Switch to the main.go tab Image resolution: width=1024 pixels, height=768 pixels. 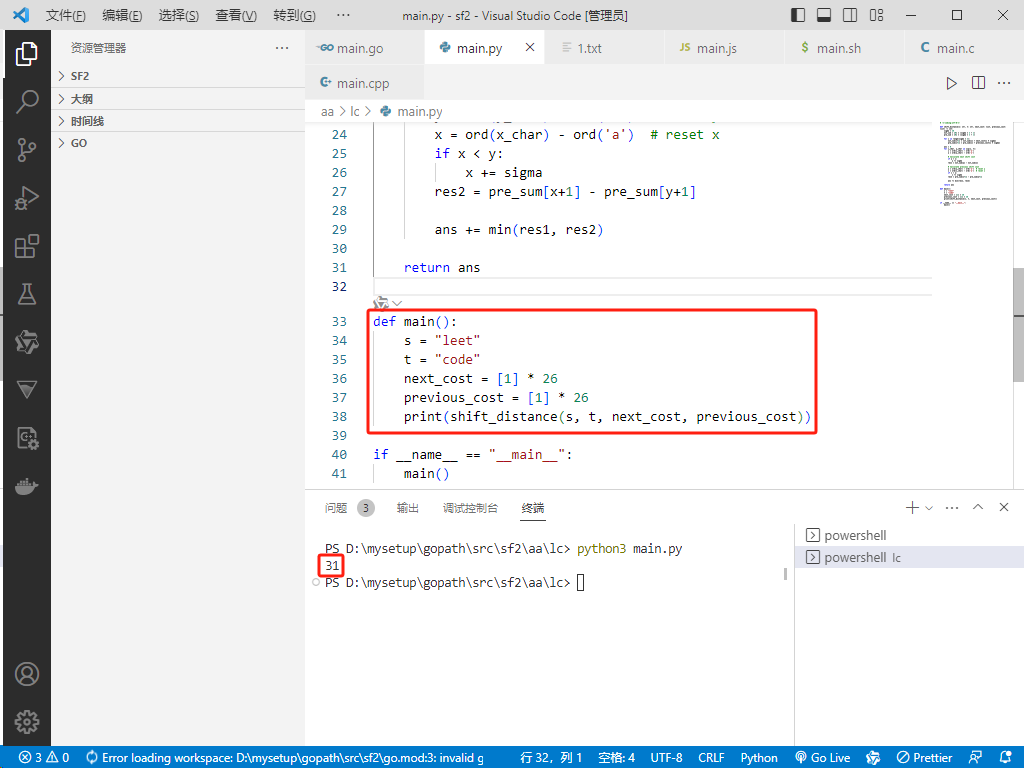point(364,48)
